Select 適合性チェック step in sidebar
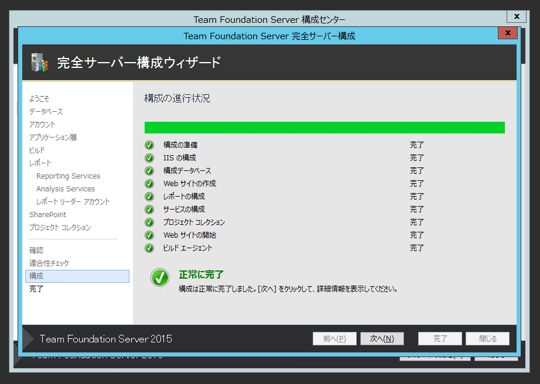The width and height of the screenshot is (540, 384). [49, 263]
